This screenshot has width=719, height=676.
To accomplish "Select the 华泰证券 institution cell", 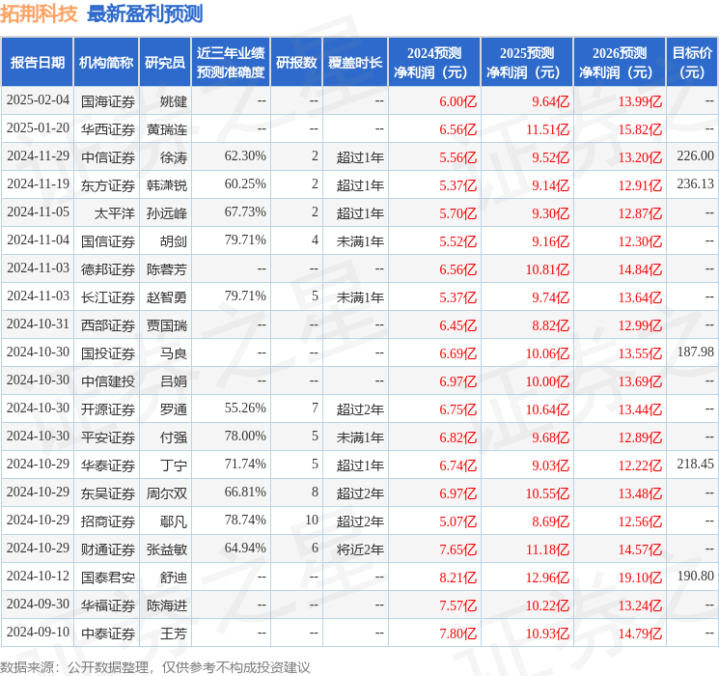I will click(x=108, y=465).
